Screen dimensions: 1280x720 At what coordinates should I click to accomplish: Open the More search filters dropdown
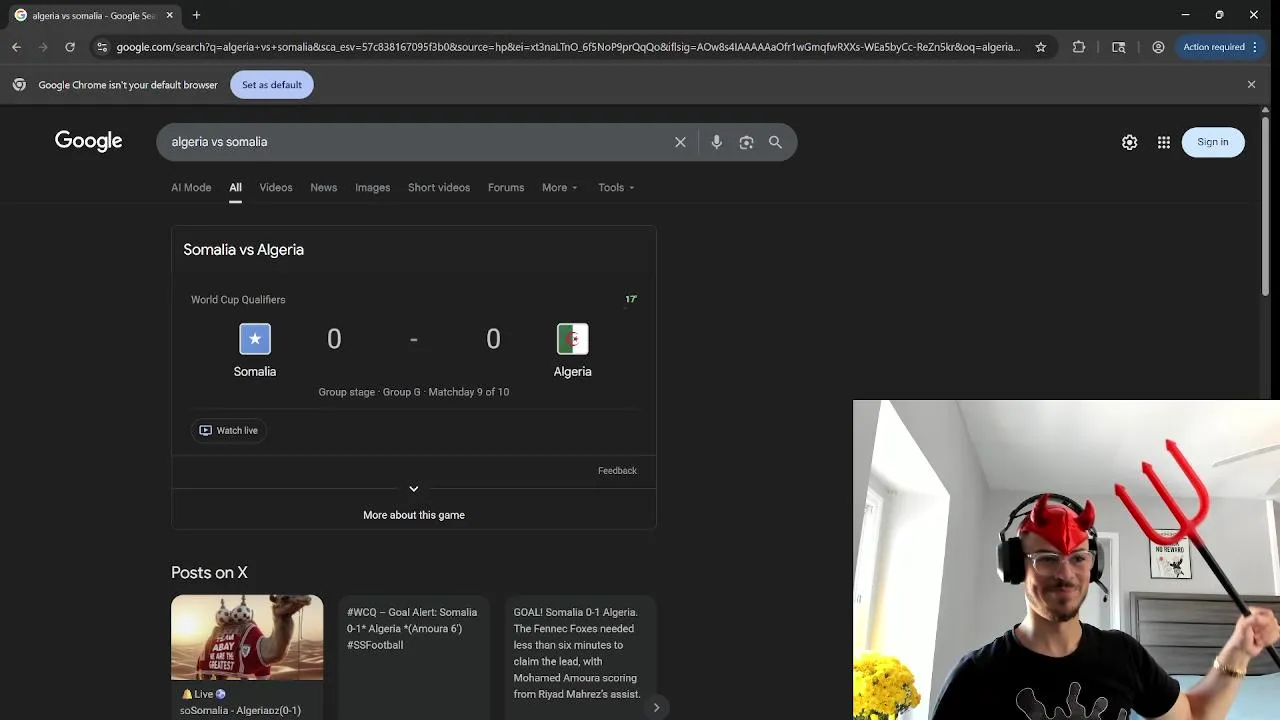(x=560, y=188)
